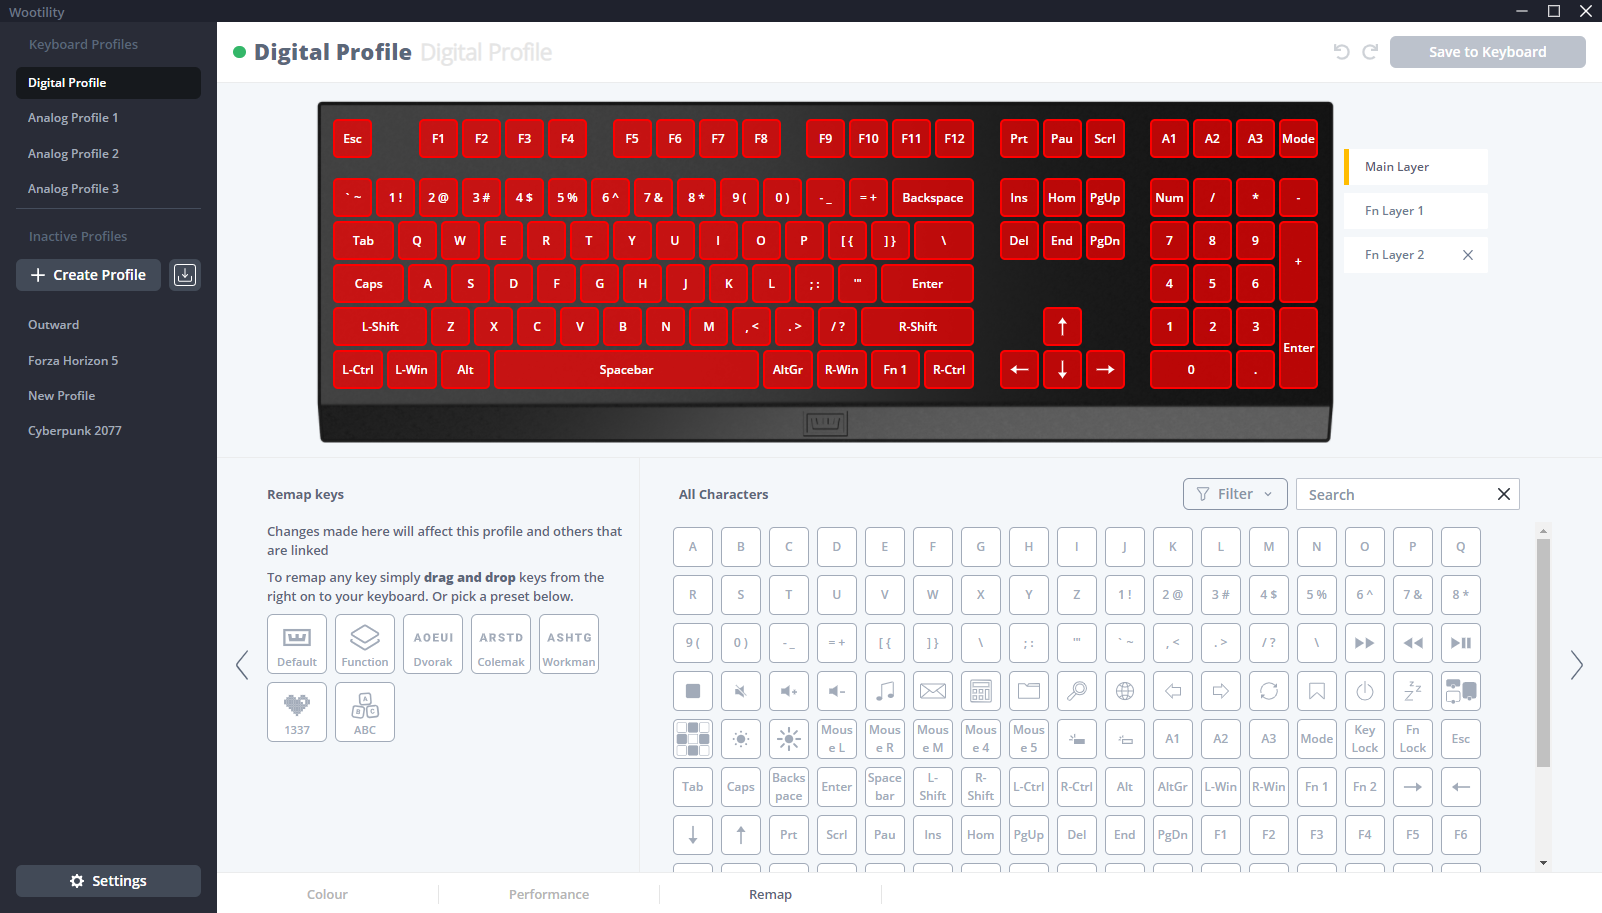1602x913 pixels.
Task: Click the undo arrow icon
Action: [1342, 52]
